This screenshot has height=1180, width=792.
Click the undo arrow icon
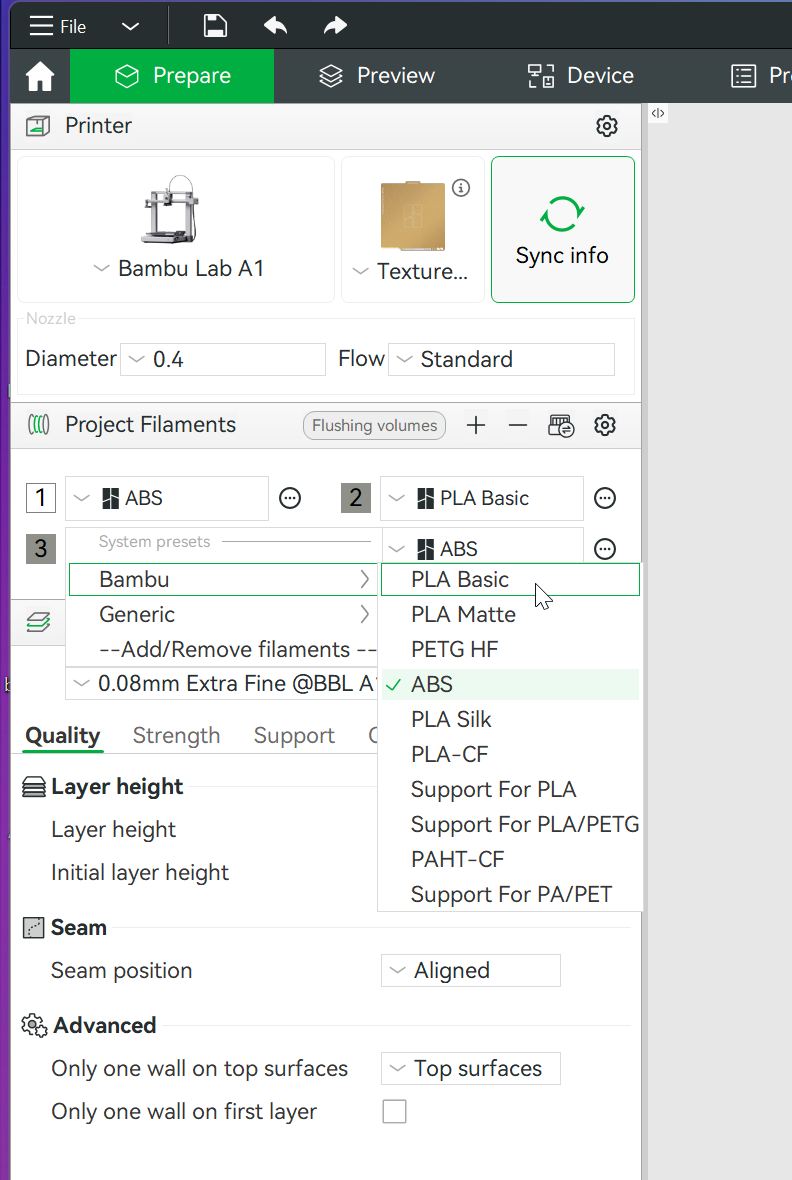[x=275, y=26]
